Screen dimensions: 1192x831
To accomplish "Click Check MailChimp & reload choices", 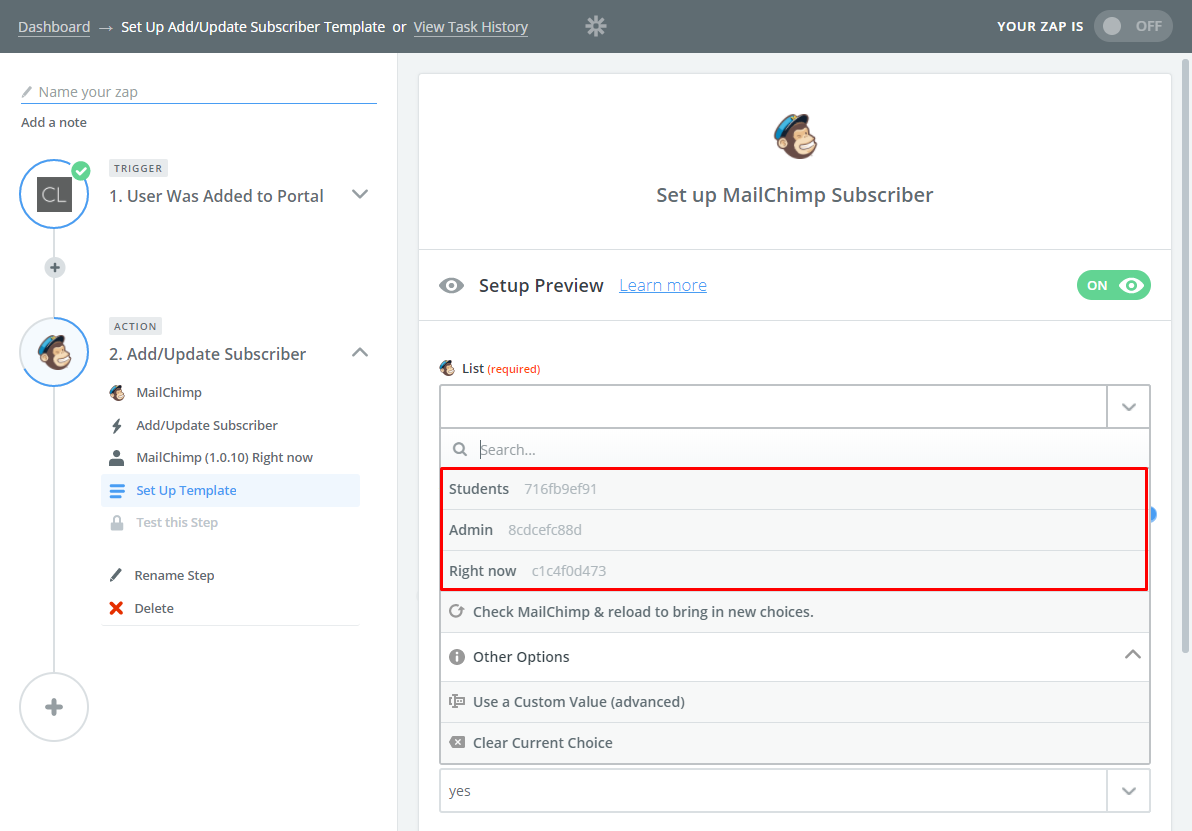I will point(794,612).
